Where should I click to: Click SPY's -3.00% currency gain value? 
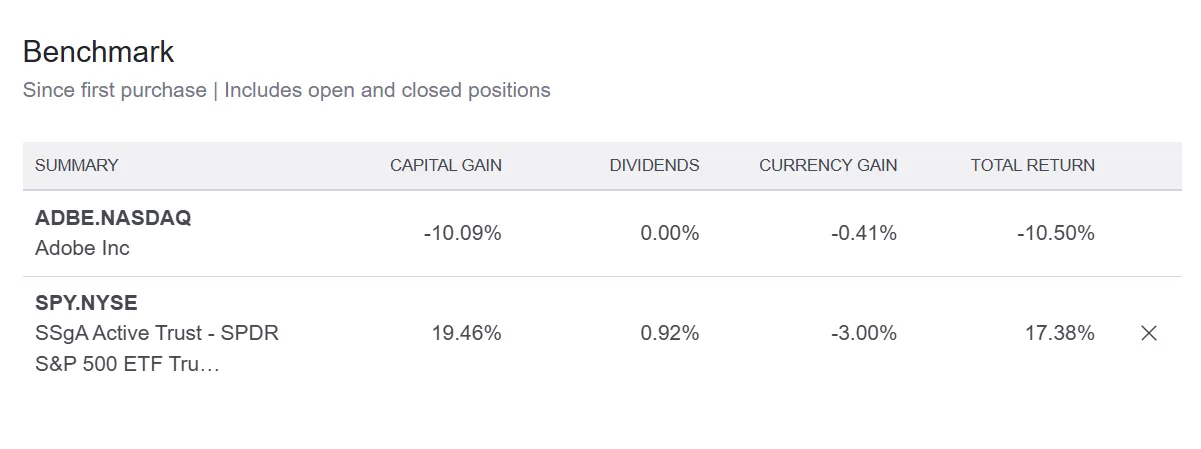click(863, 333)
